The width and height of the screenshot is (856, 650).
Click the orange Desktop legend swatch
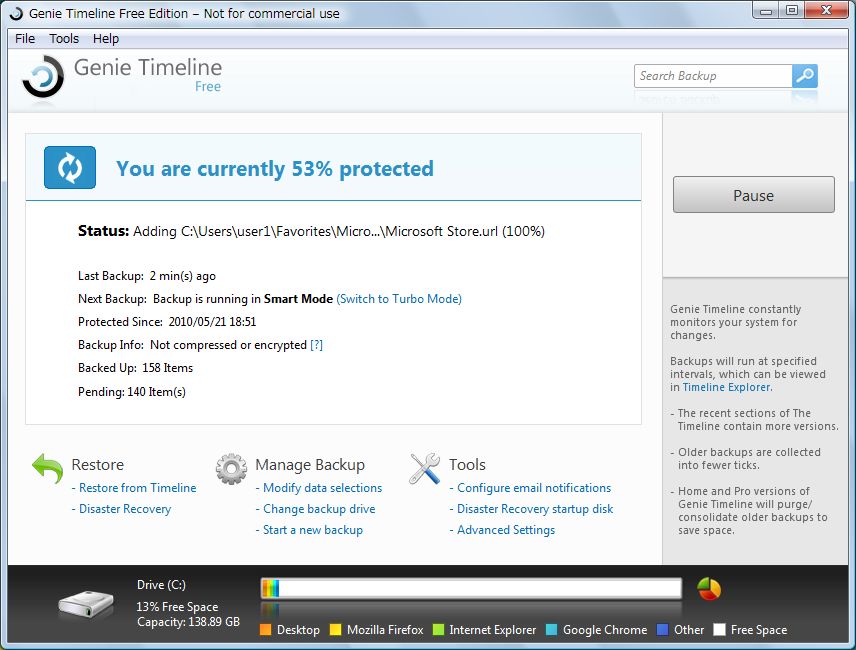(x=266, y=630)
